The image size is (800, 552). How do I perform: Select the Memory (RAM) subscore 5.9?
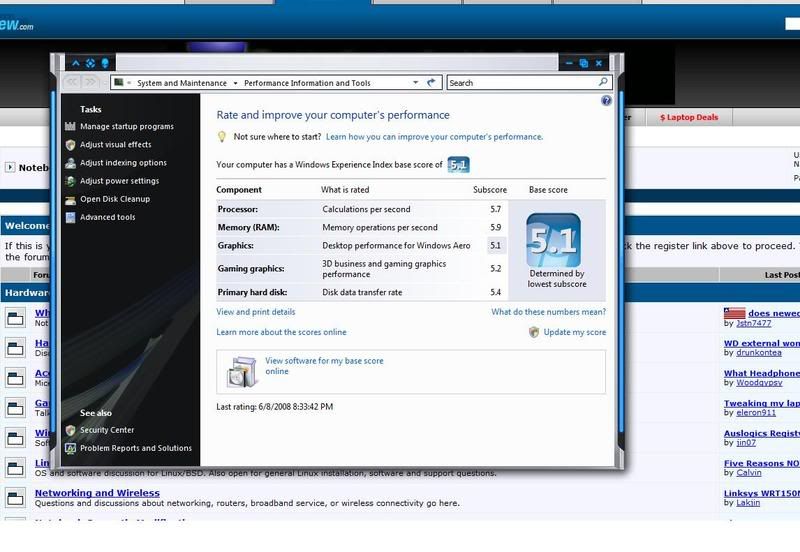(x=495, y=228)
